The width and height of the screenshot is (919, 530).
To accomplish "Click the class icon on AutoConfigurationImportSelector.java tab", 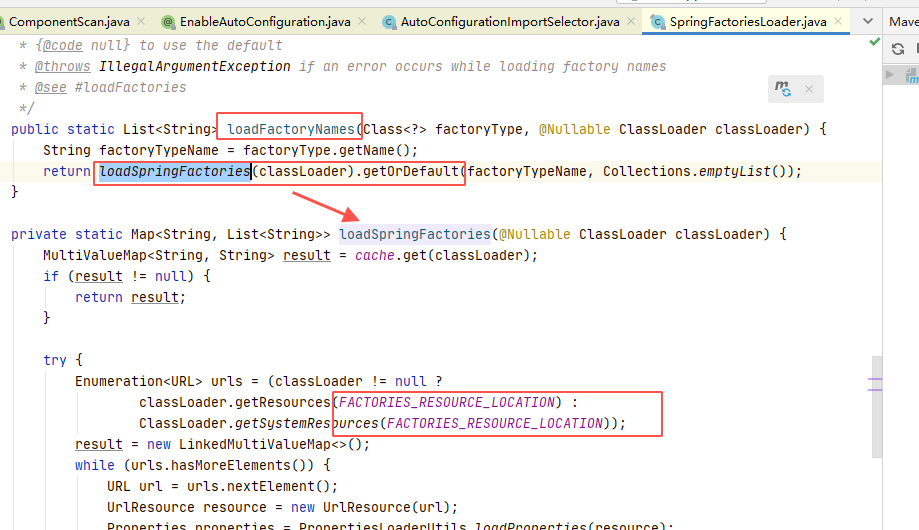I will point(389,22).
